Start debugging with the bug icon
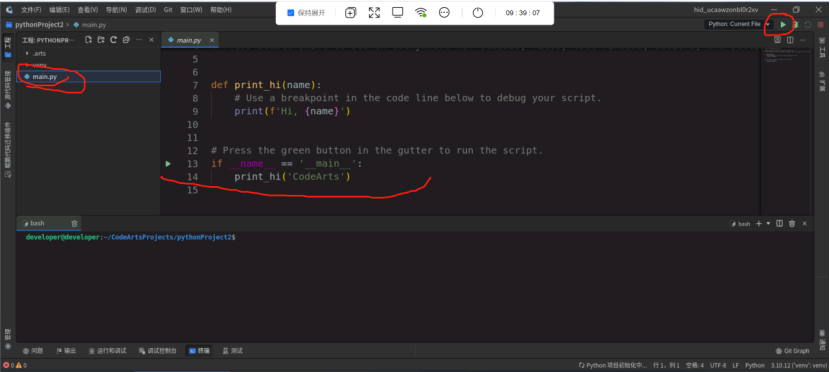The image size is (830, 372). coord(796,24)
